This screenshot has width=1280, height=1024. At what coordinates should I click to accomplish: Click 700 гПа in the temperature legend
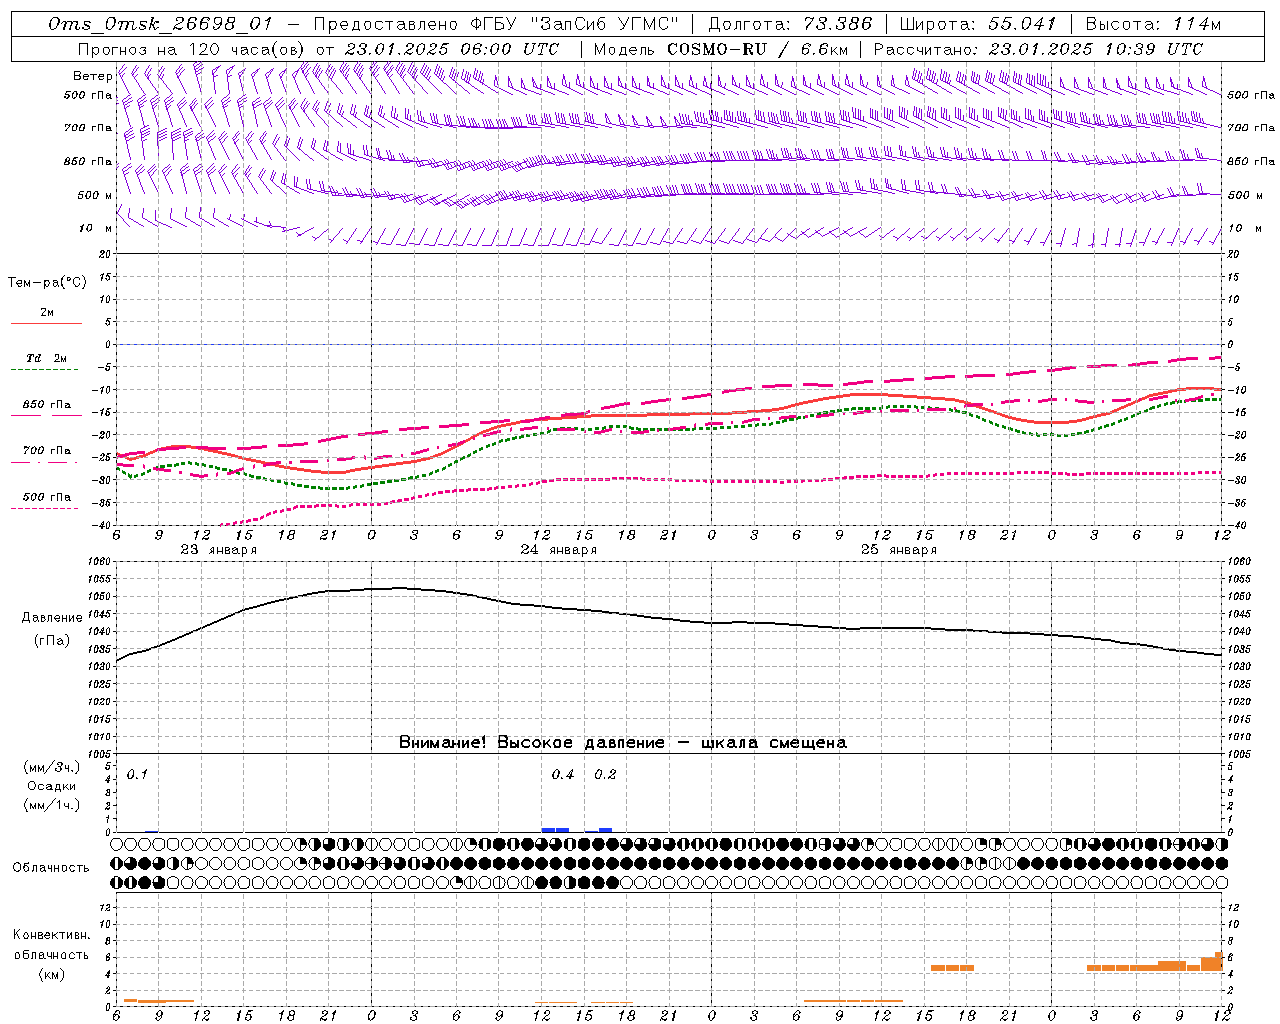pos(47,451)
